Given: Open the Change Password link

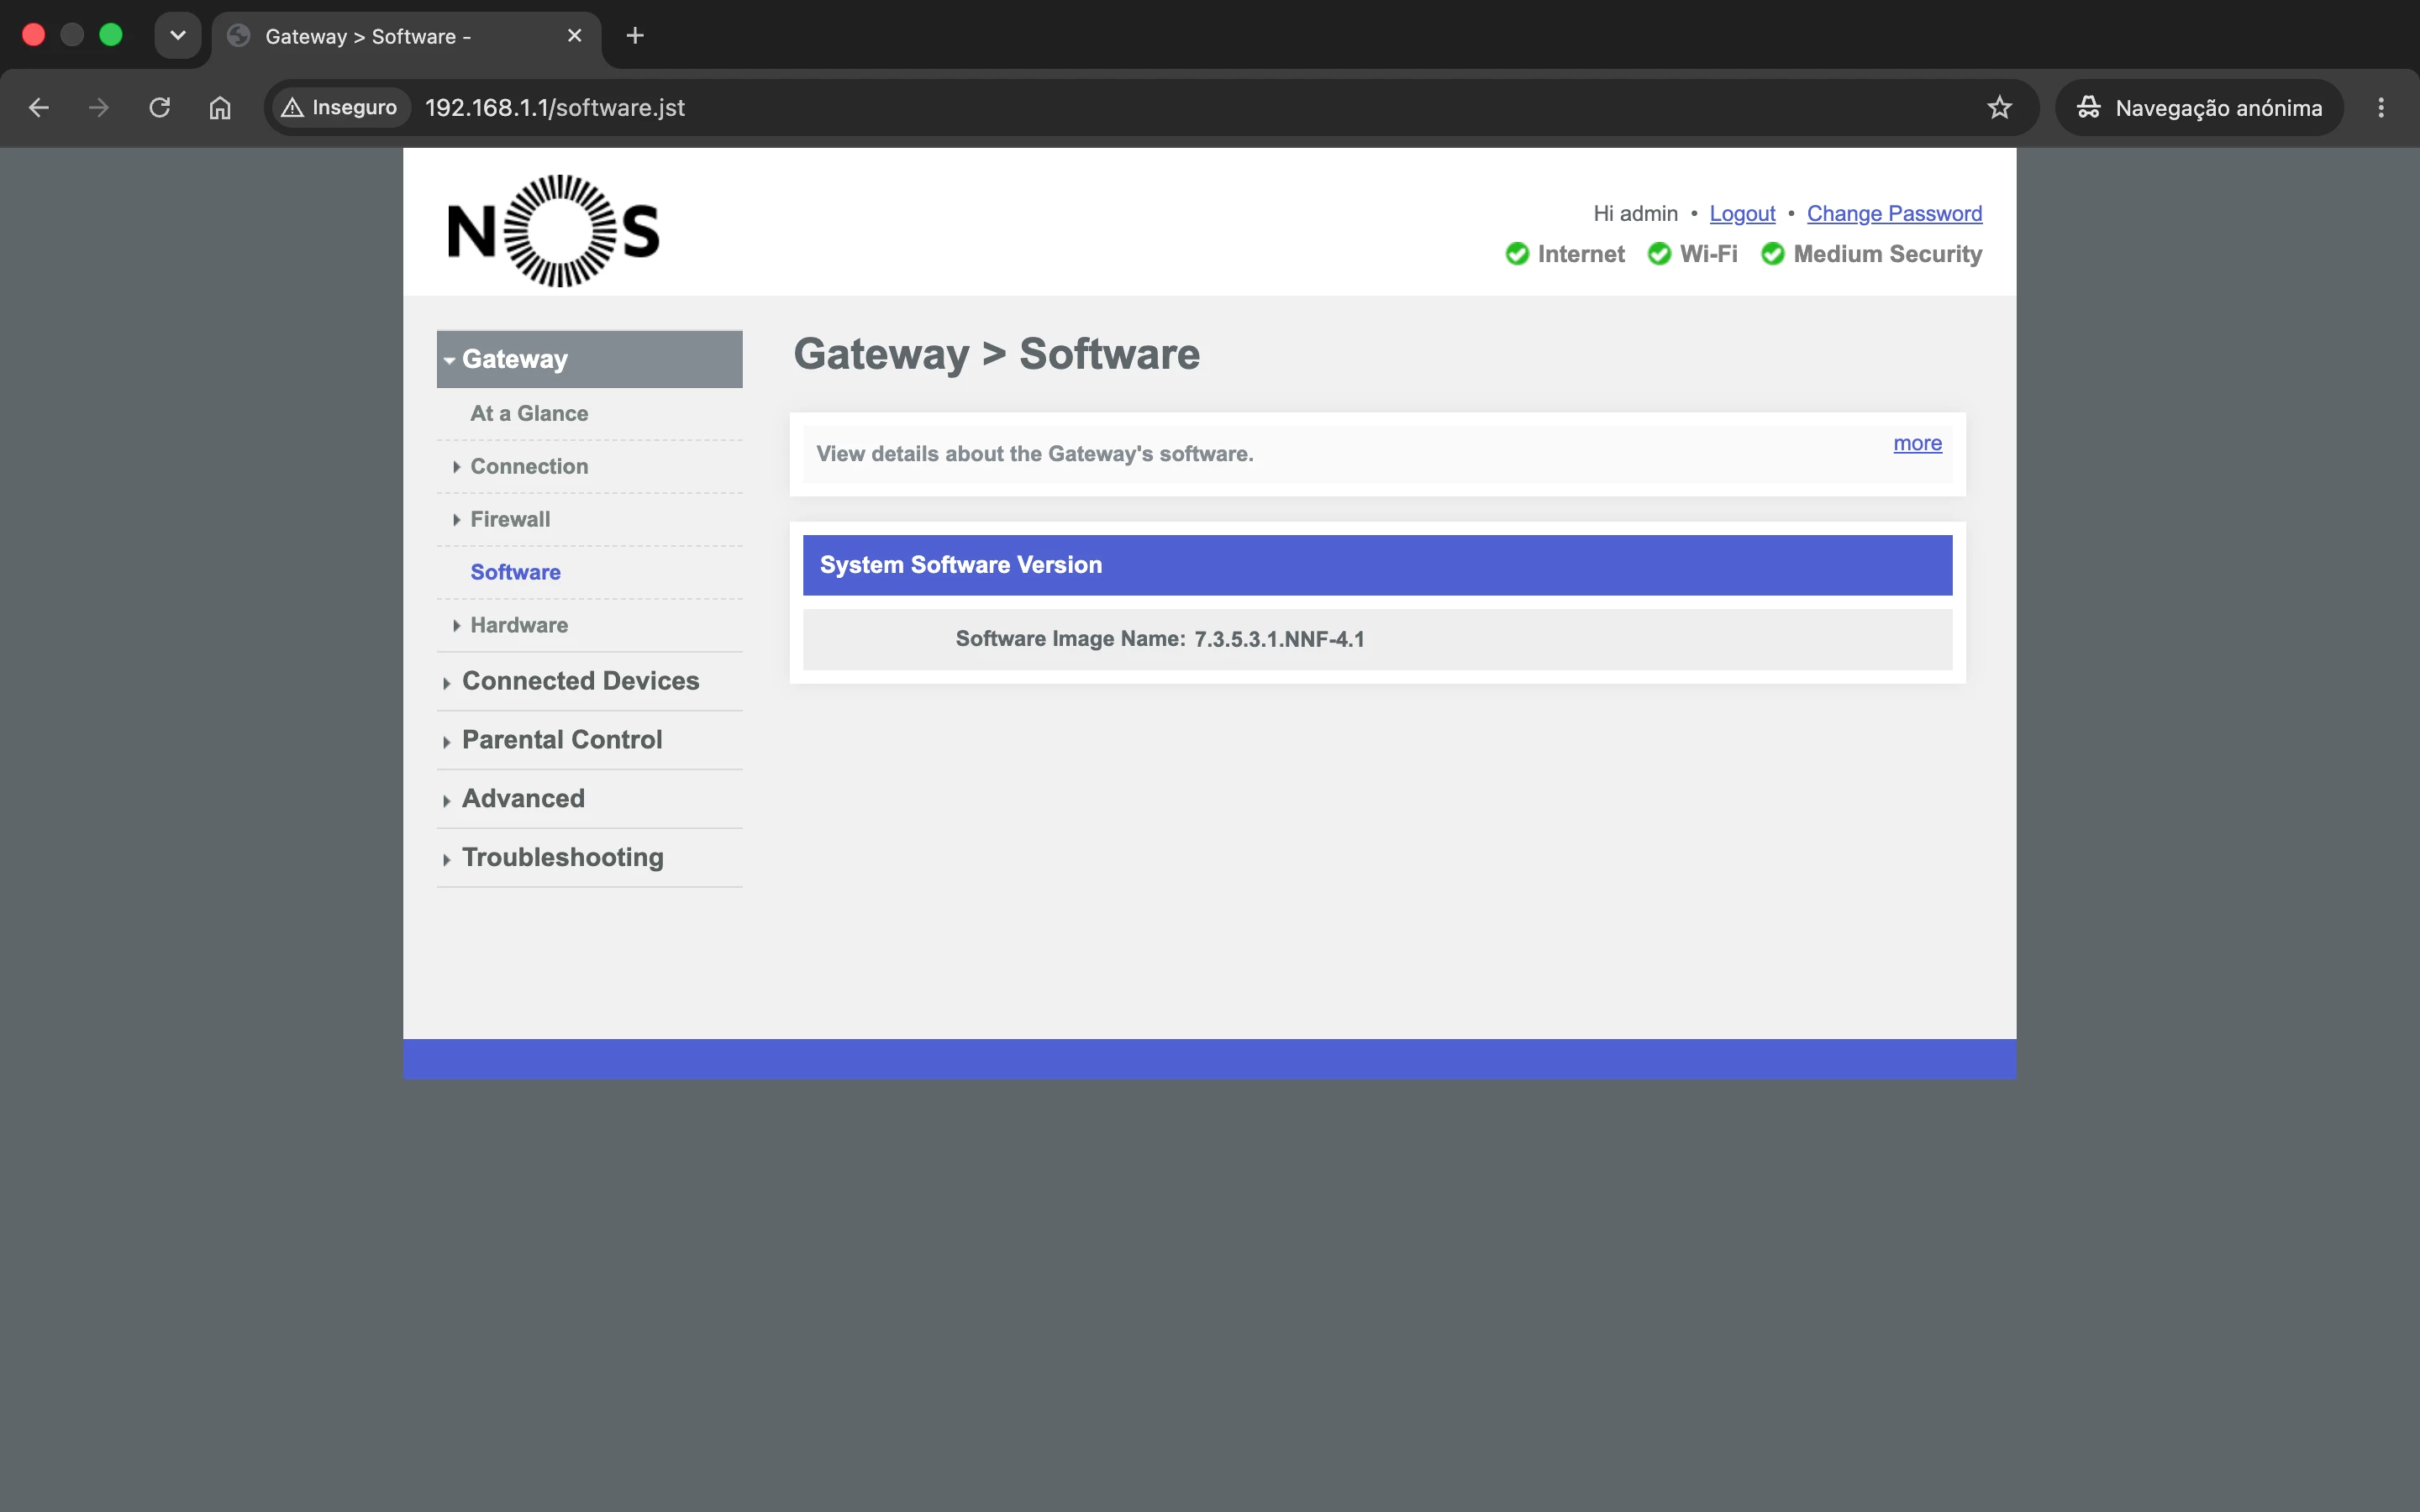Looking at the screenshot, I should 1894,213.
